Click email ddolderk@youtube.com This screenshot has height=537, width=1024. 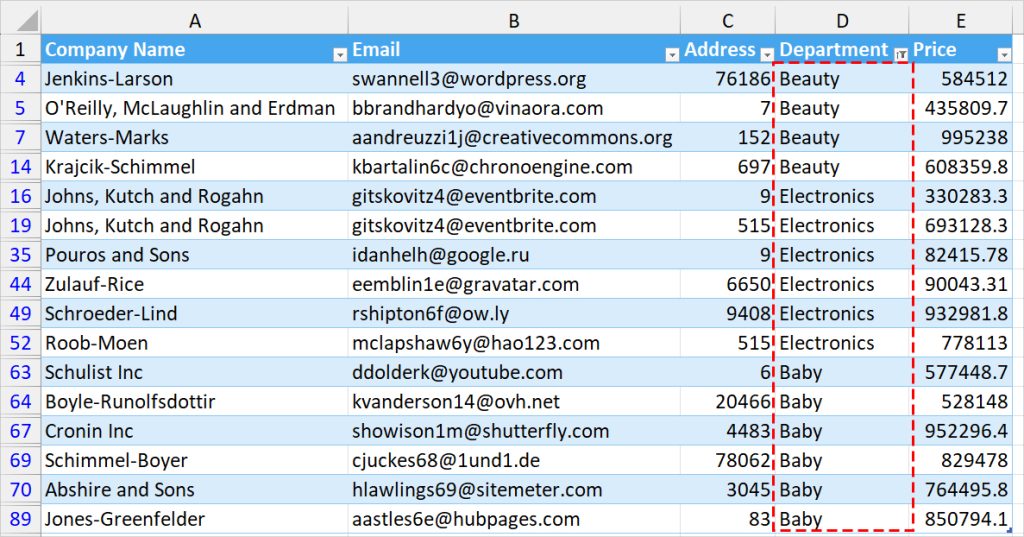pos(457,373)
